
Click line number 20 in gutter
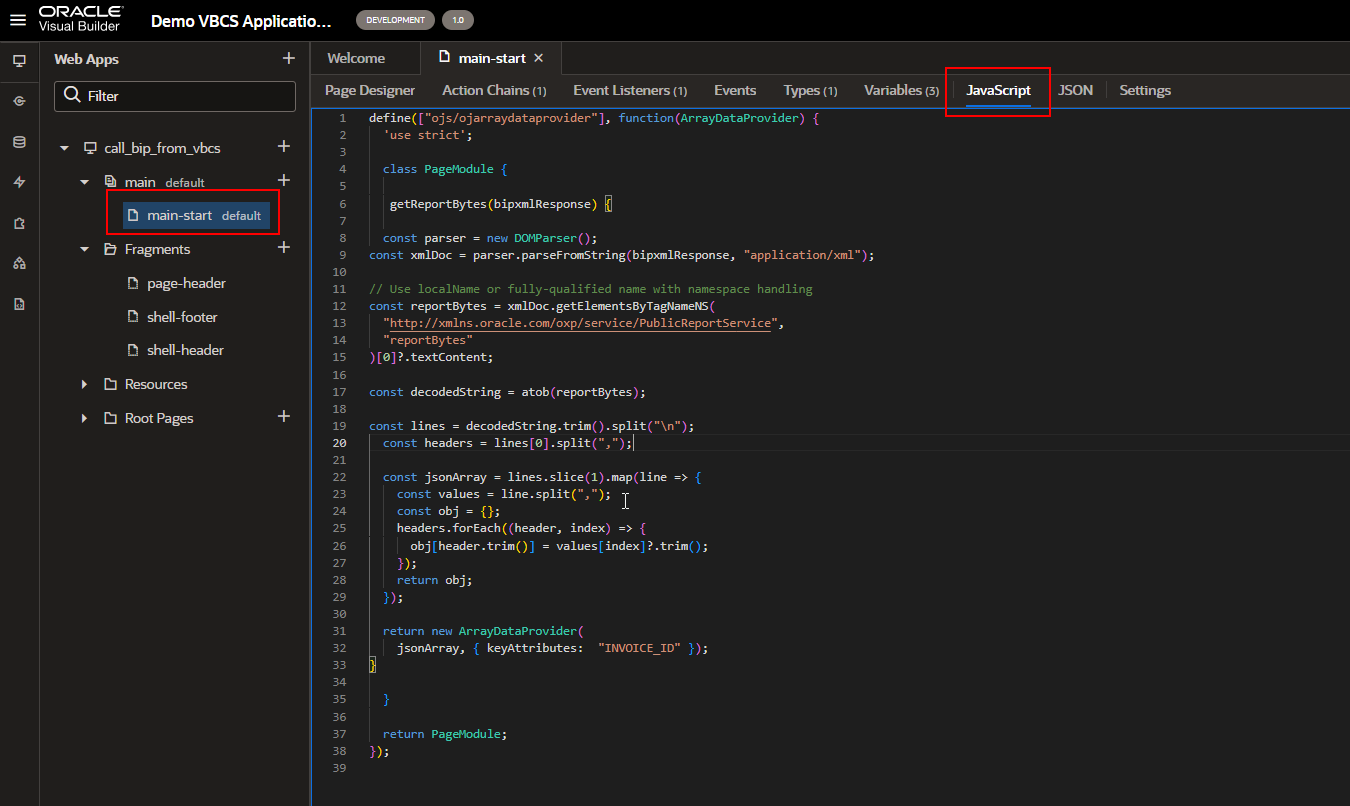point(341,443)
